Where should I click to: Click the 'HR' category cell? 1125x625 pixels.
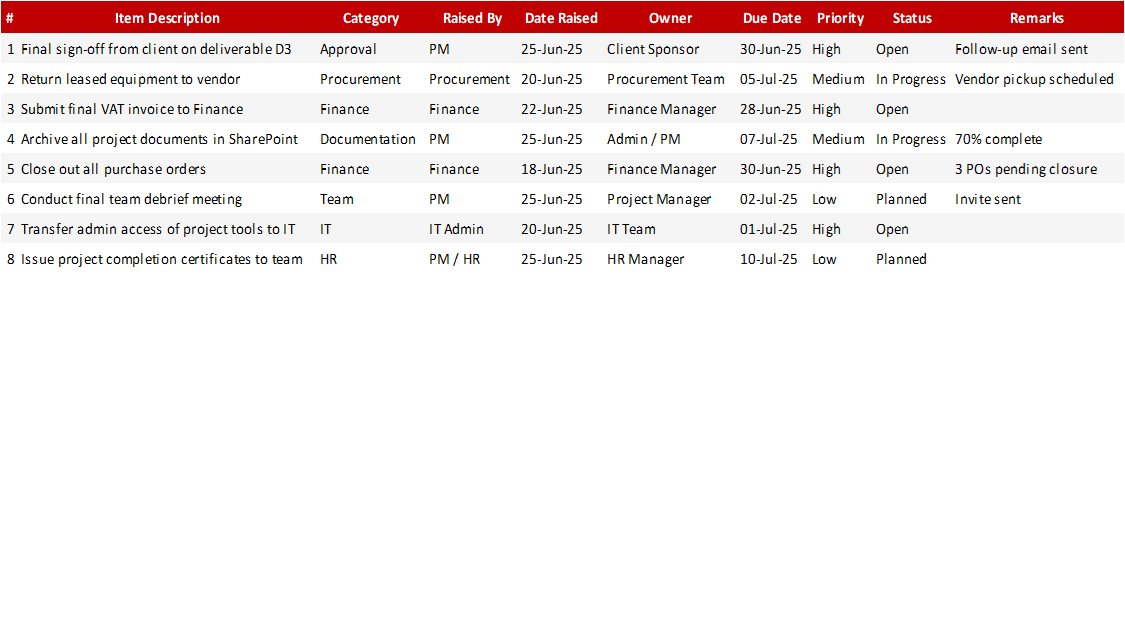tap(329, 260)
